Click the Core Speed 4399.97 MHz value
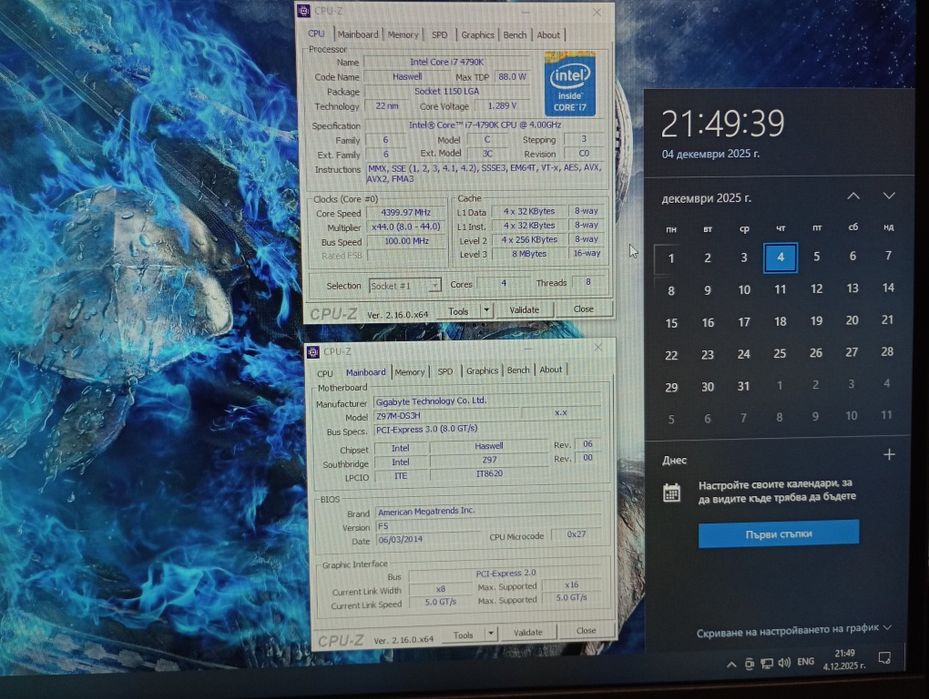The height and width of the screenshot is (699, 929). 406,212
